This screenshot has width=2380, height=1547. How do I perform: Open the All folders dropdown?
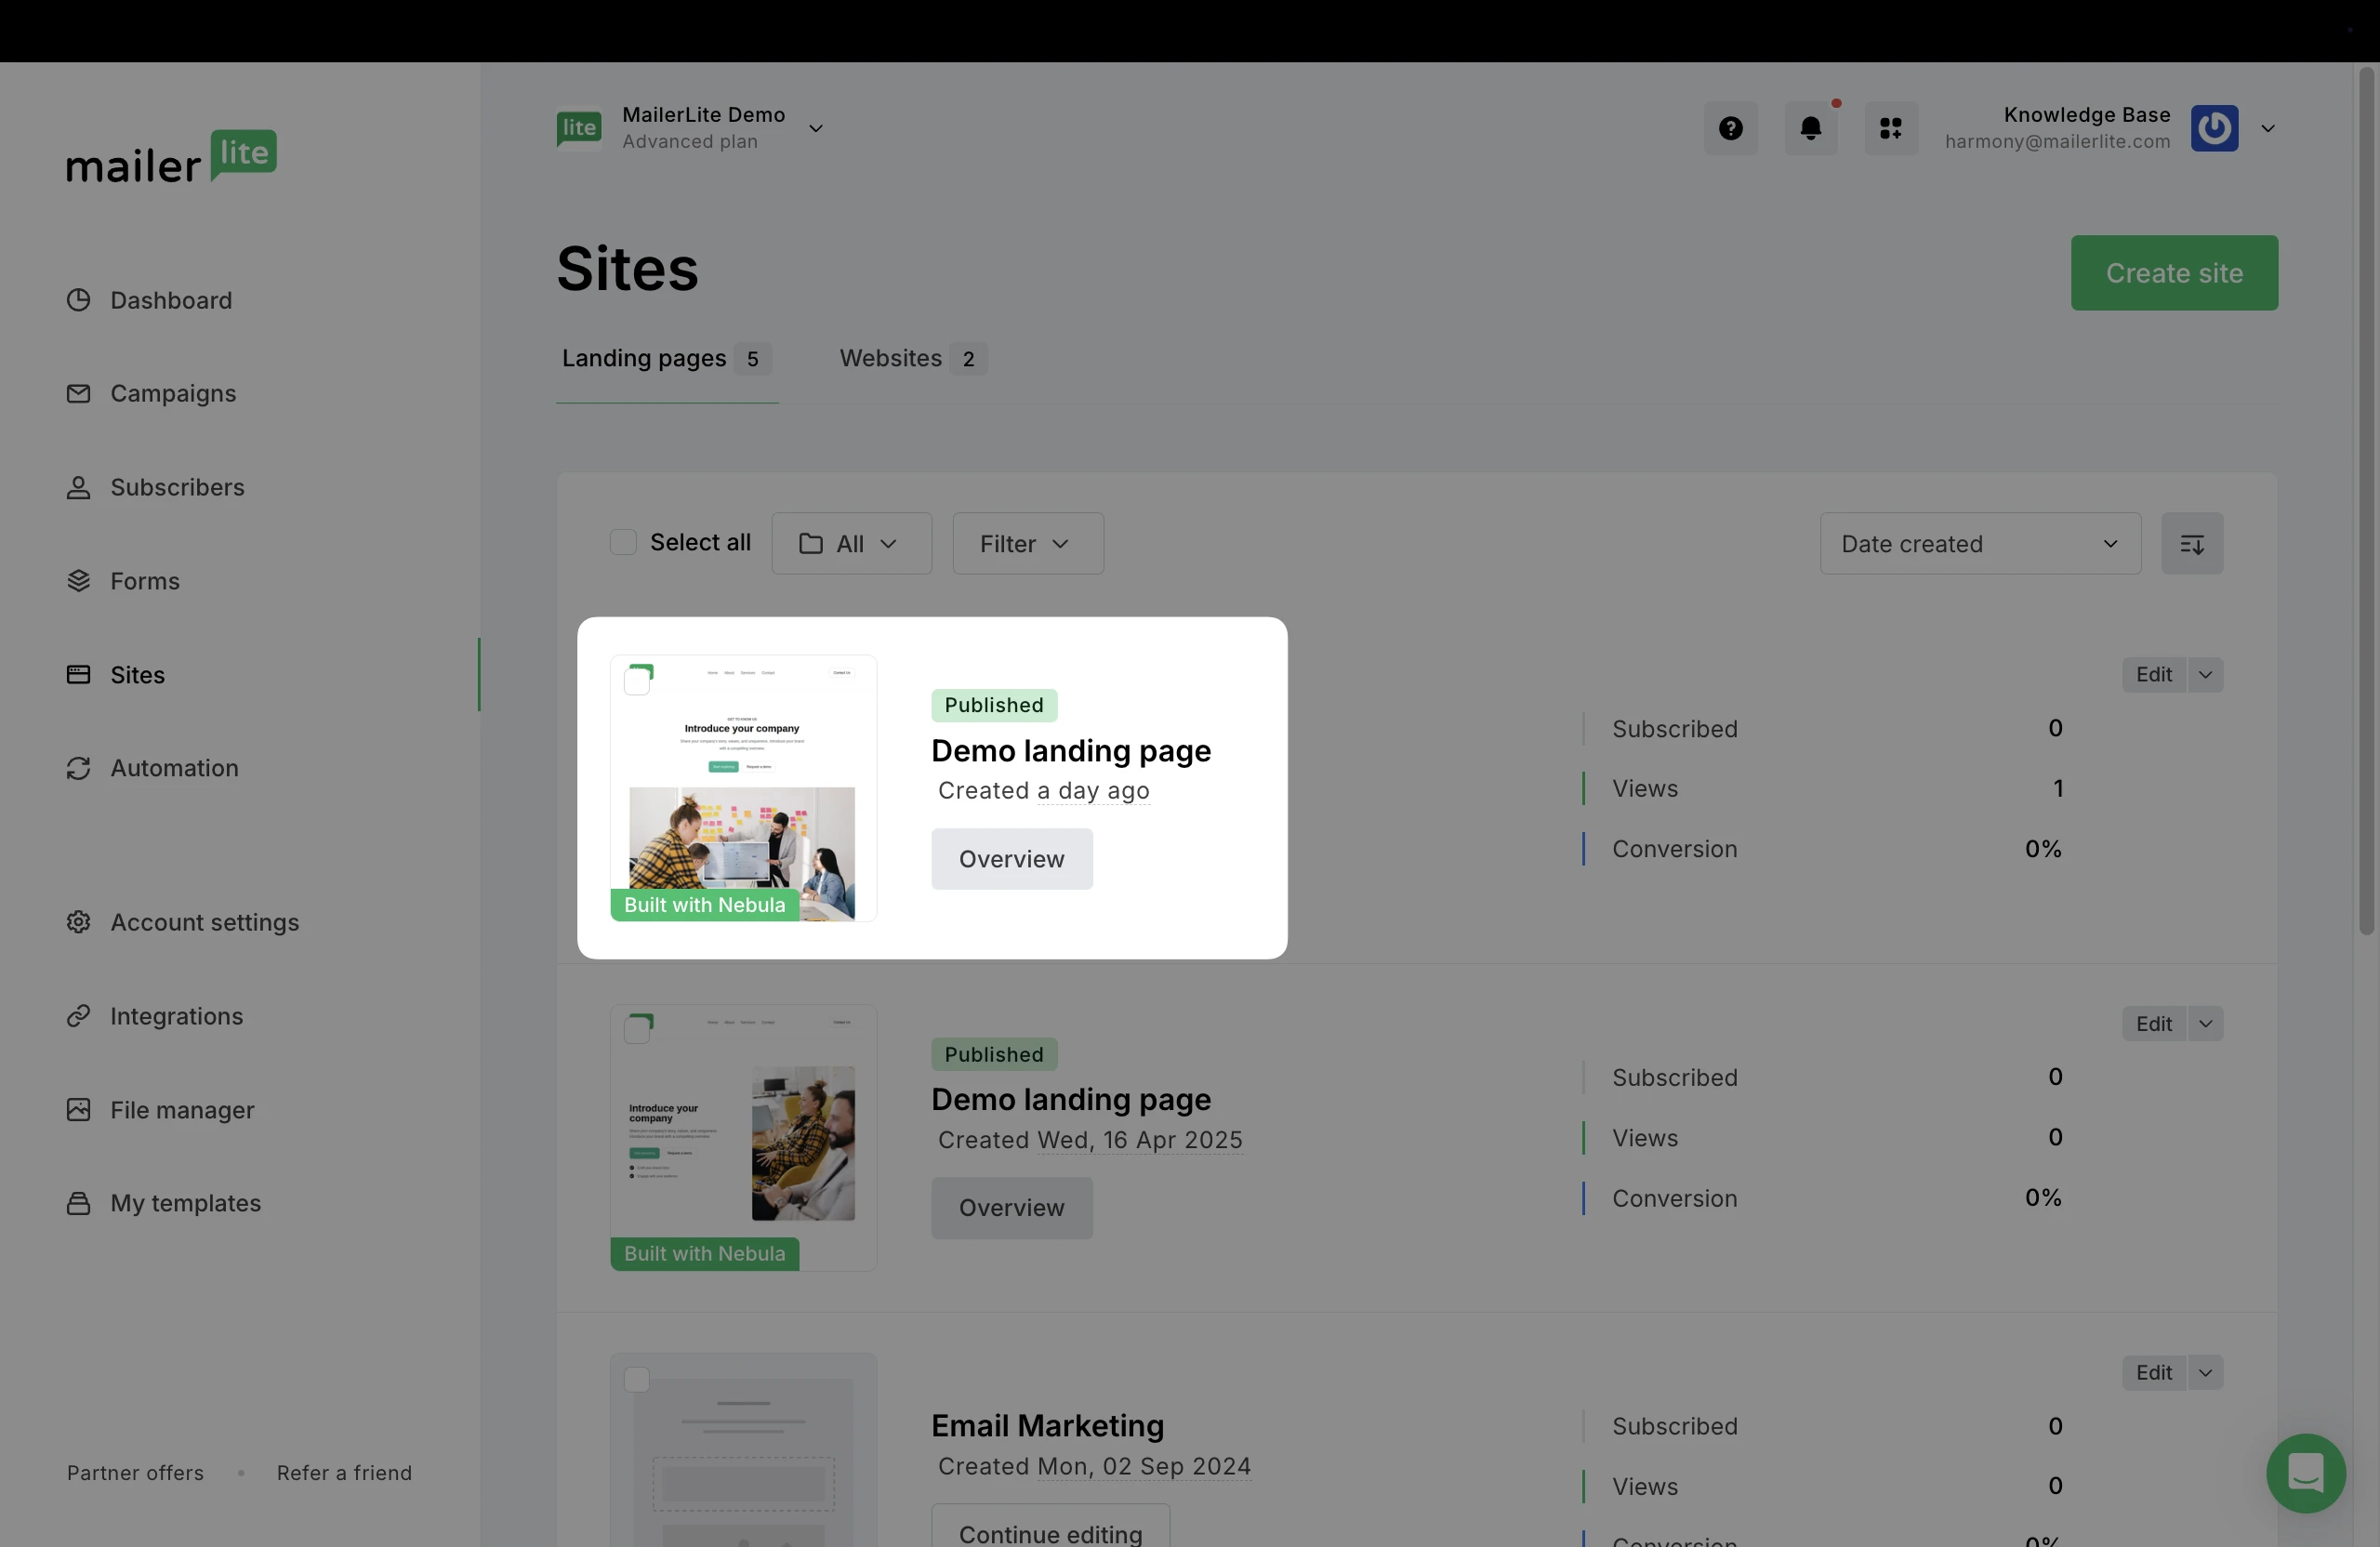850,544
